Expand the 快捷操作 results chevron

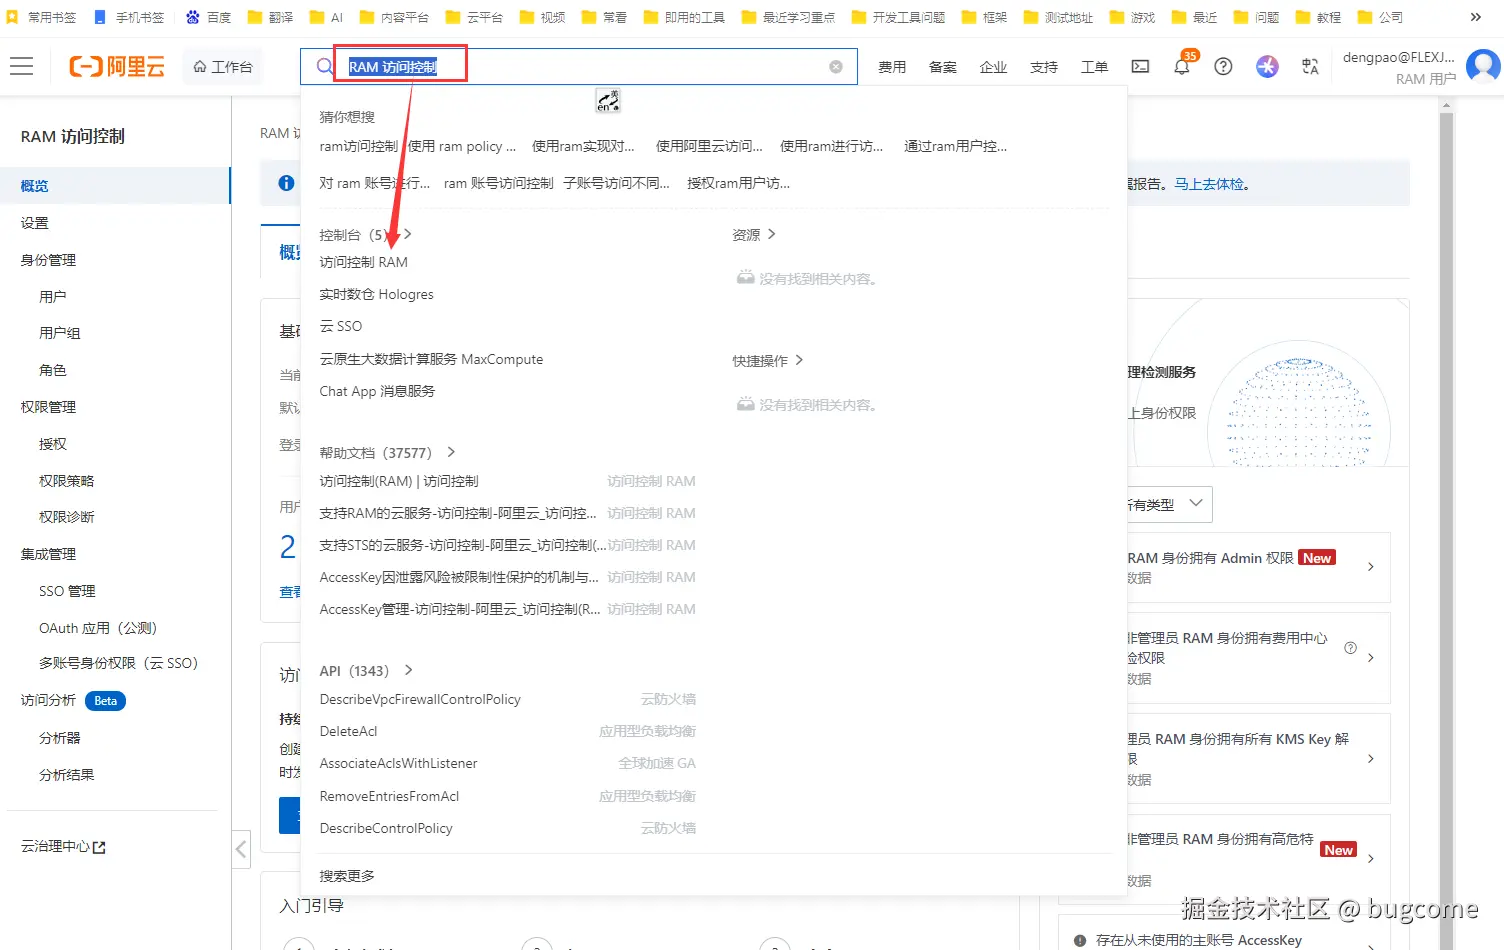tap(799, 360)
